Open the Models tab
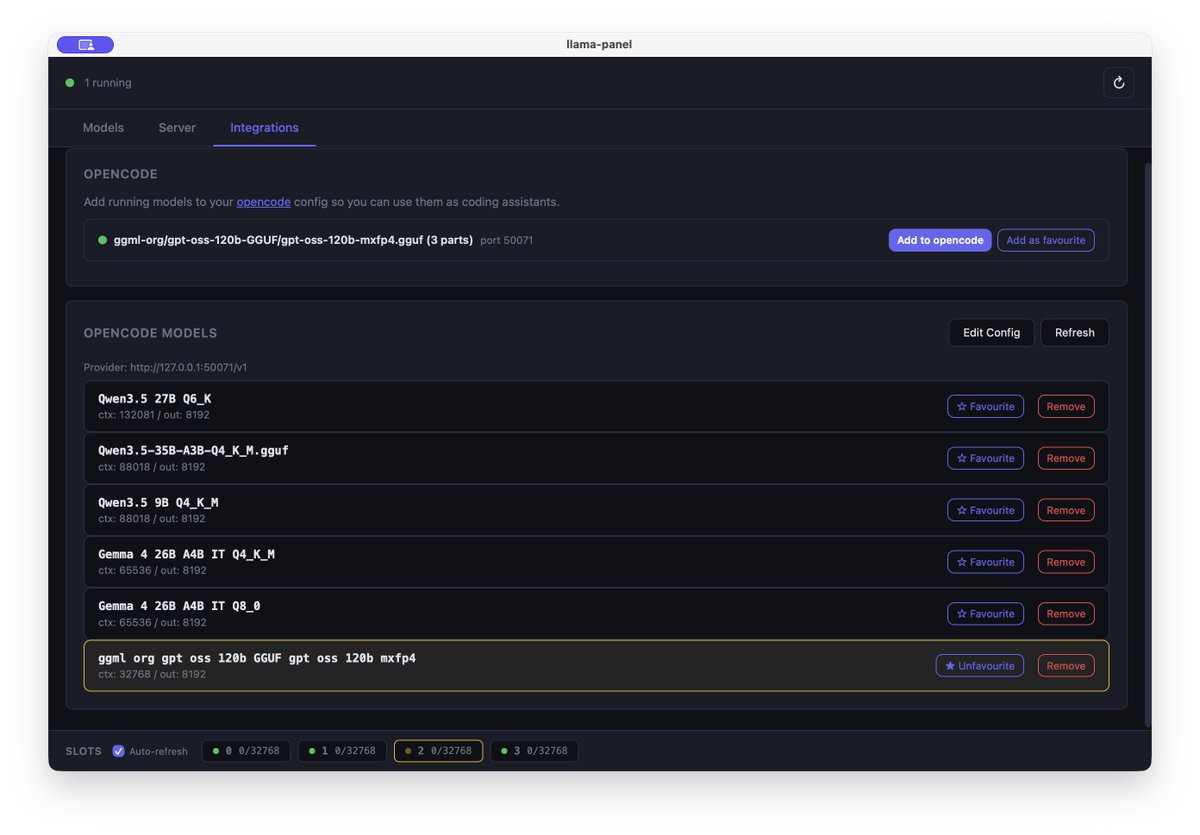Screen dimensions: 1200x835 click(103, 128)
